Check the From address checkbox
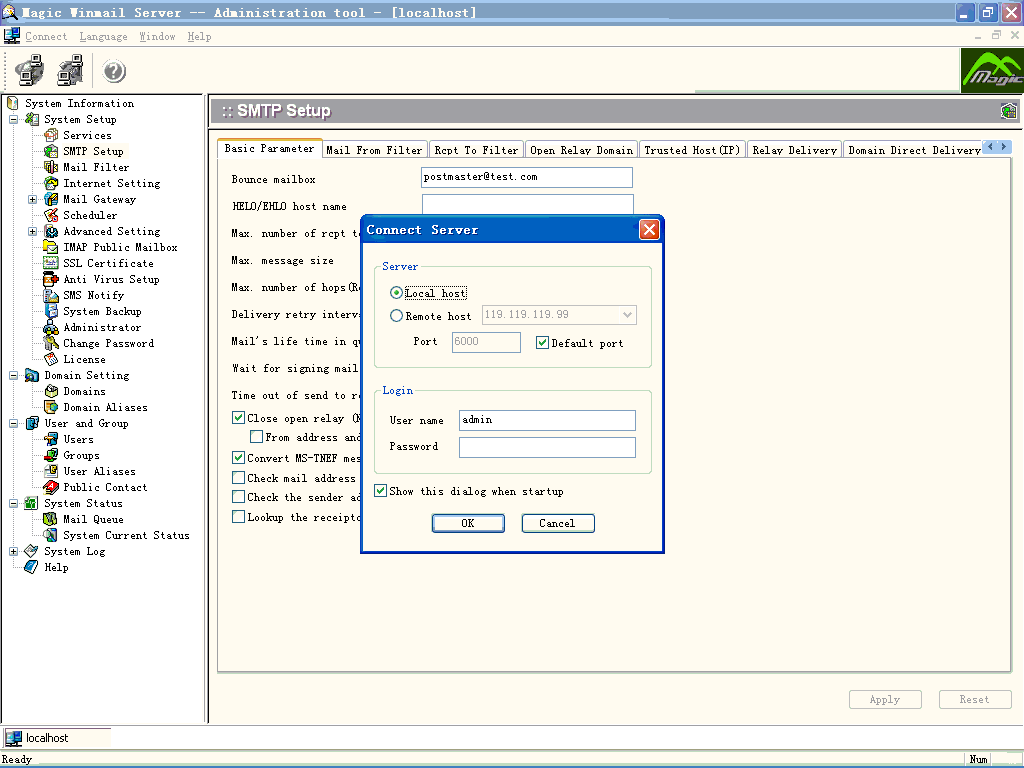Viewport: 1024px width, 768px height. [257, 437]
